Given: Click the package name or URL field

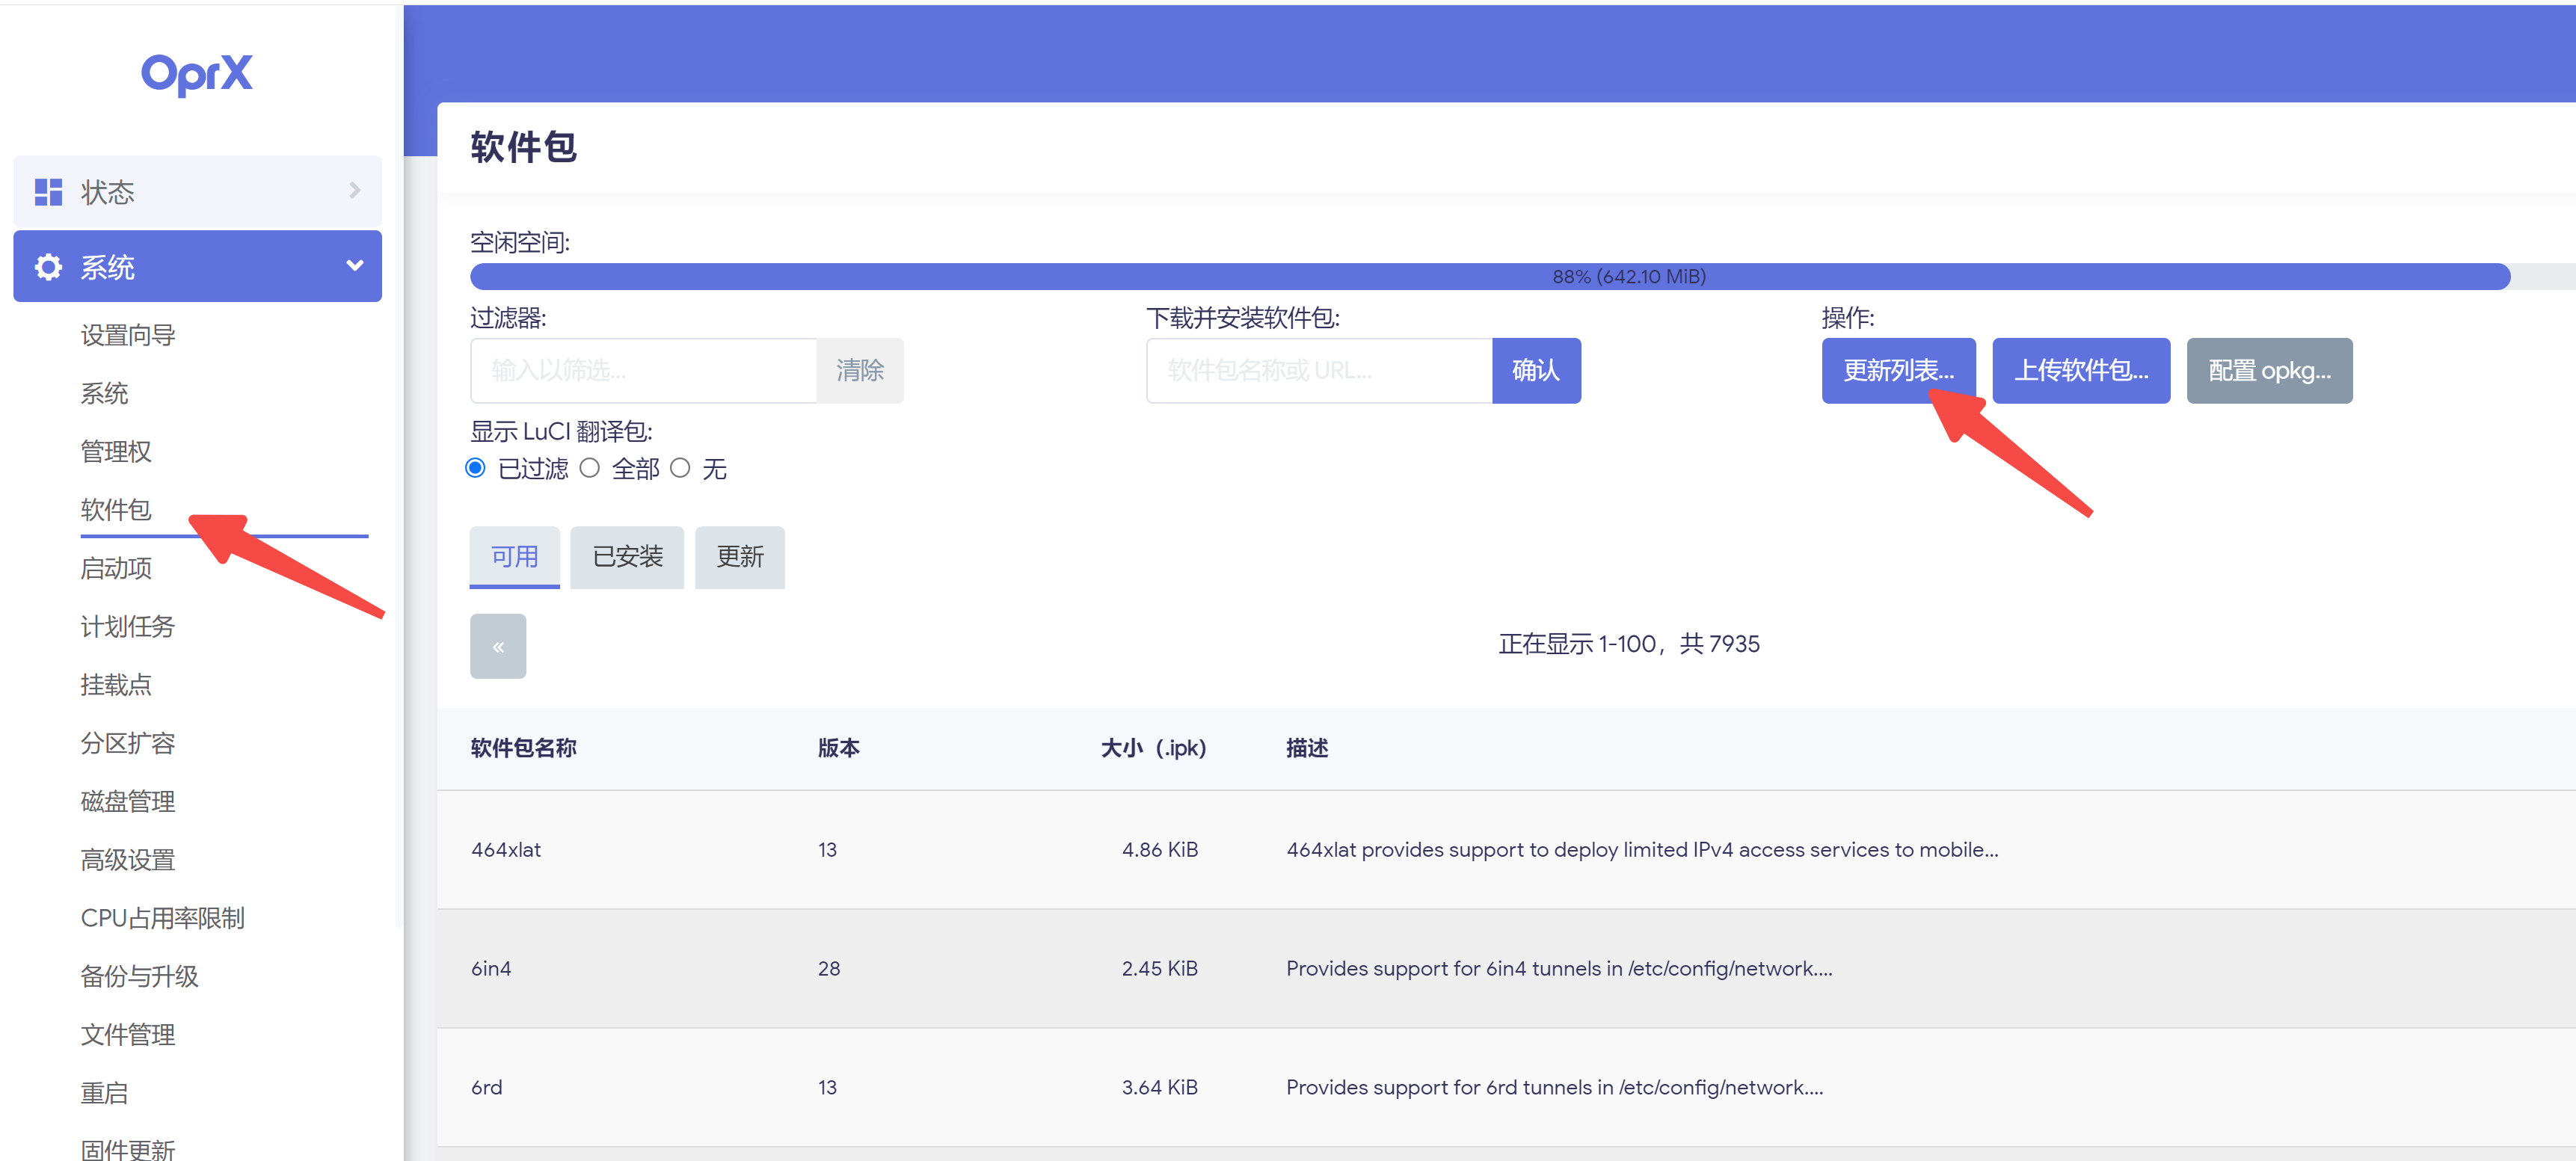Looking at the screenshot, I should [1318, 371].
